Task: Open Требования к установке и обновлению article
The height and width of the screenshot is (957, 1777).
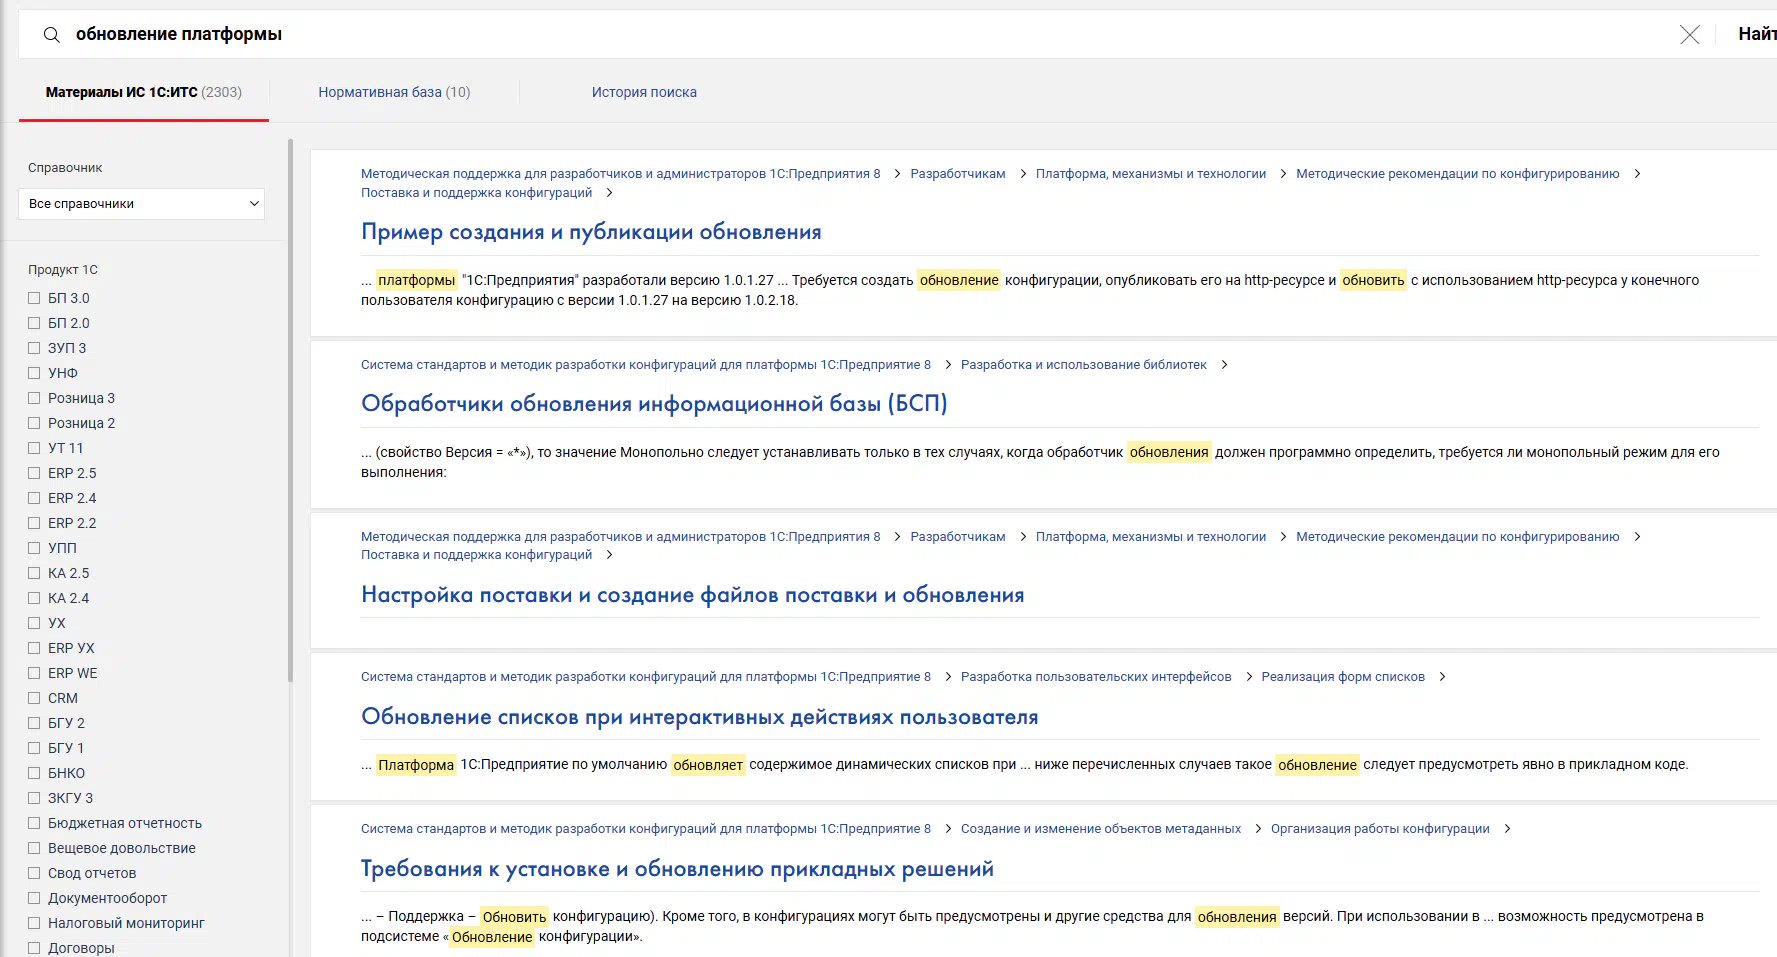Action: point(677,869)
